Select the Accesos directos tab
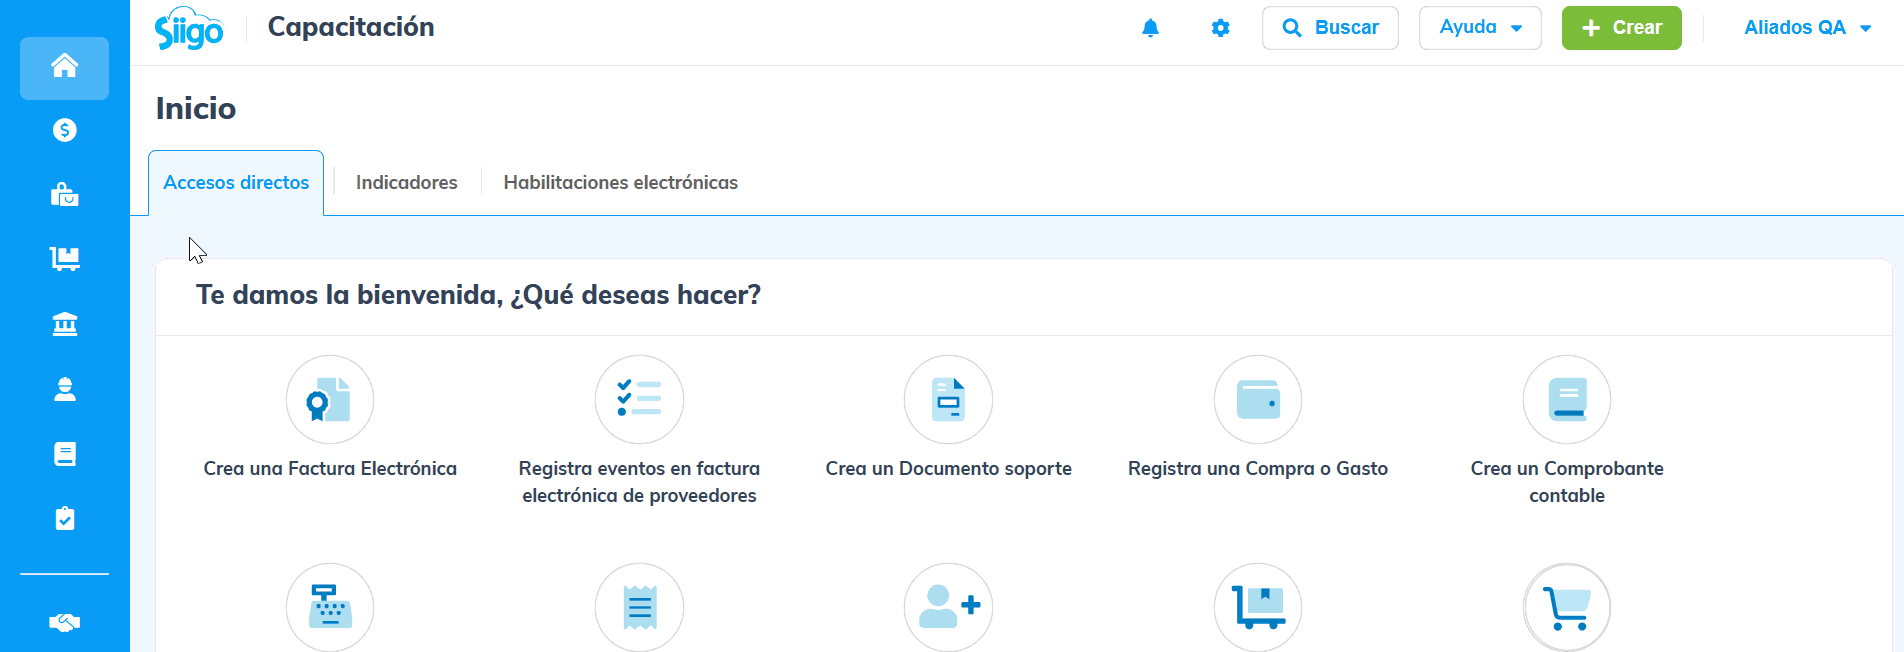Image resolution: width=1904 pixels, height=652 pixels. tap(236, 183)
